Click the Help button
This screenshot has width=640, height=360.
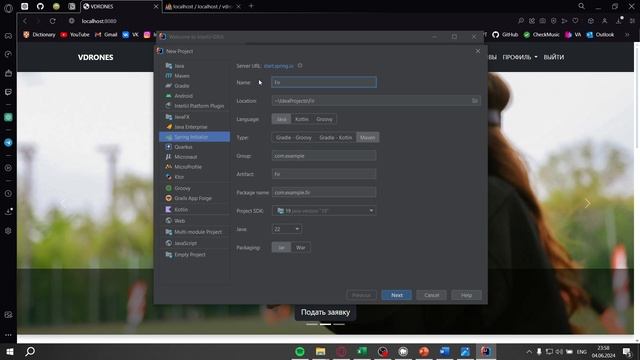click(467, 295)
